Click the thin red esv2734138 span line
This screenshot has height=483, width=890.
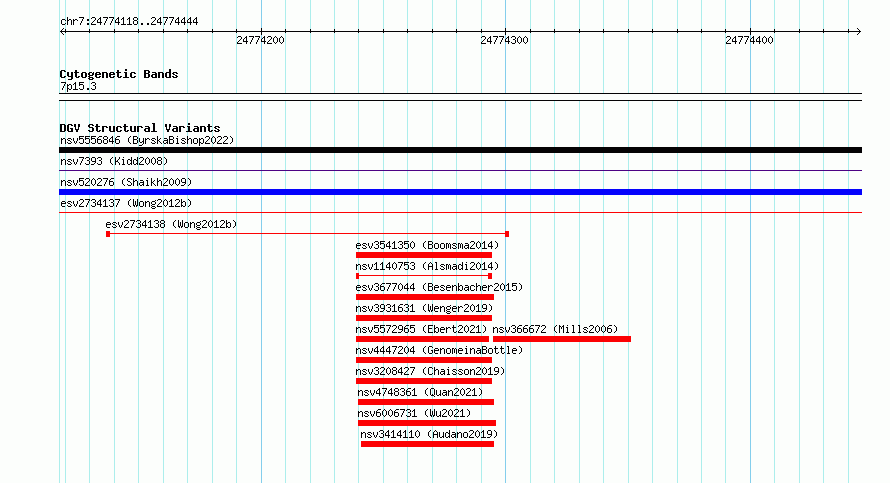pos(307,234)
